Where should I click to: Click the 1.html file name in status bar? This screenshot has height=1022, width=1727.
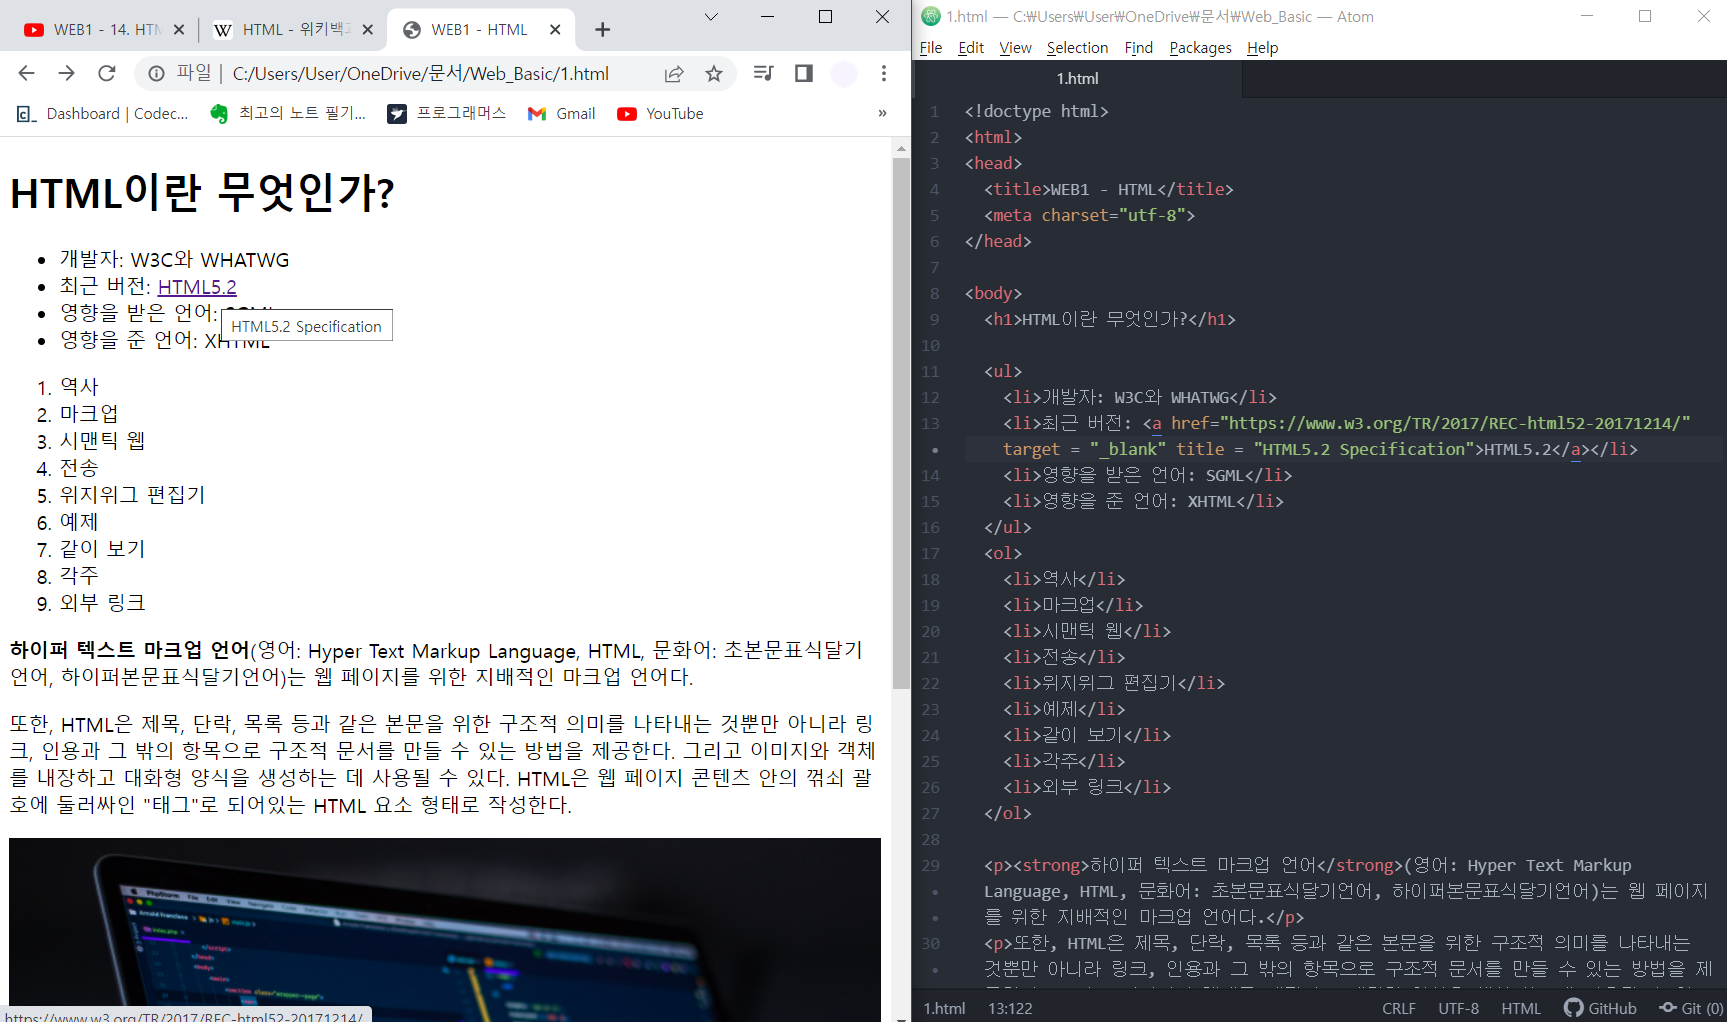tap(944, 1008)
